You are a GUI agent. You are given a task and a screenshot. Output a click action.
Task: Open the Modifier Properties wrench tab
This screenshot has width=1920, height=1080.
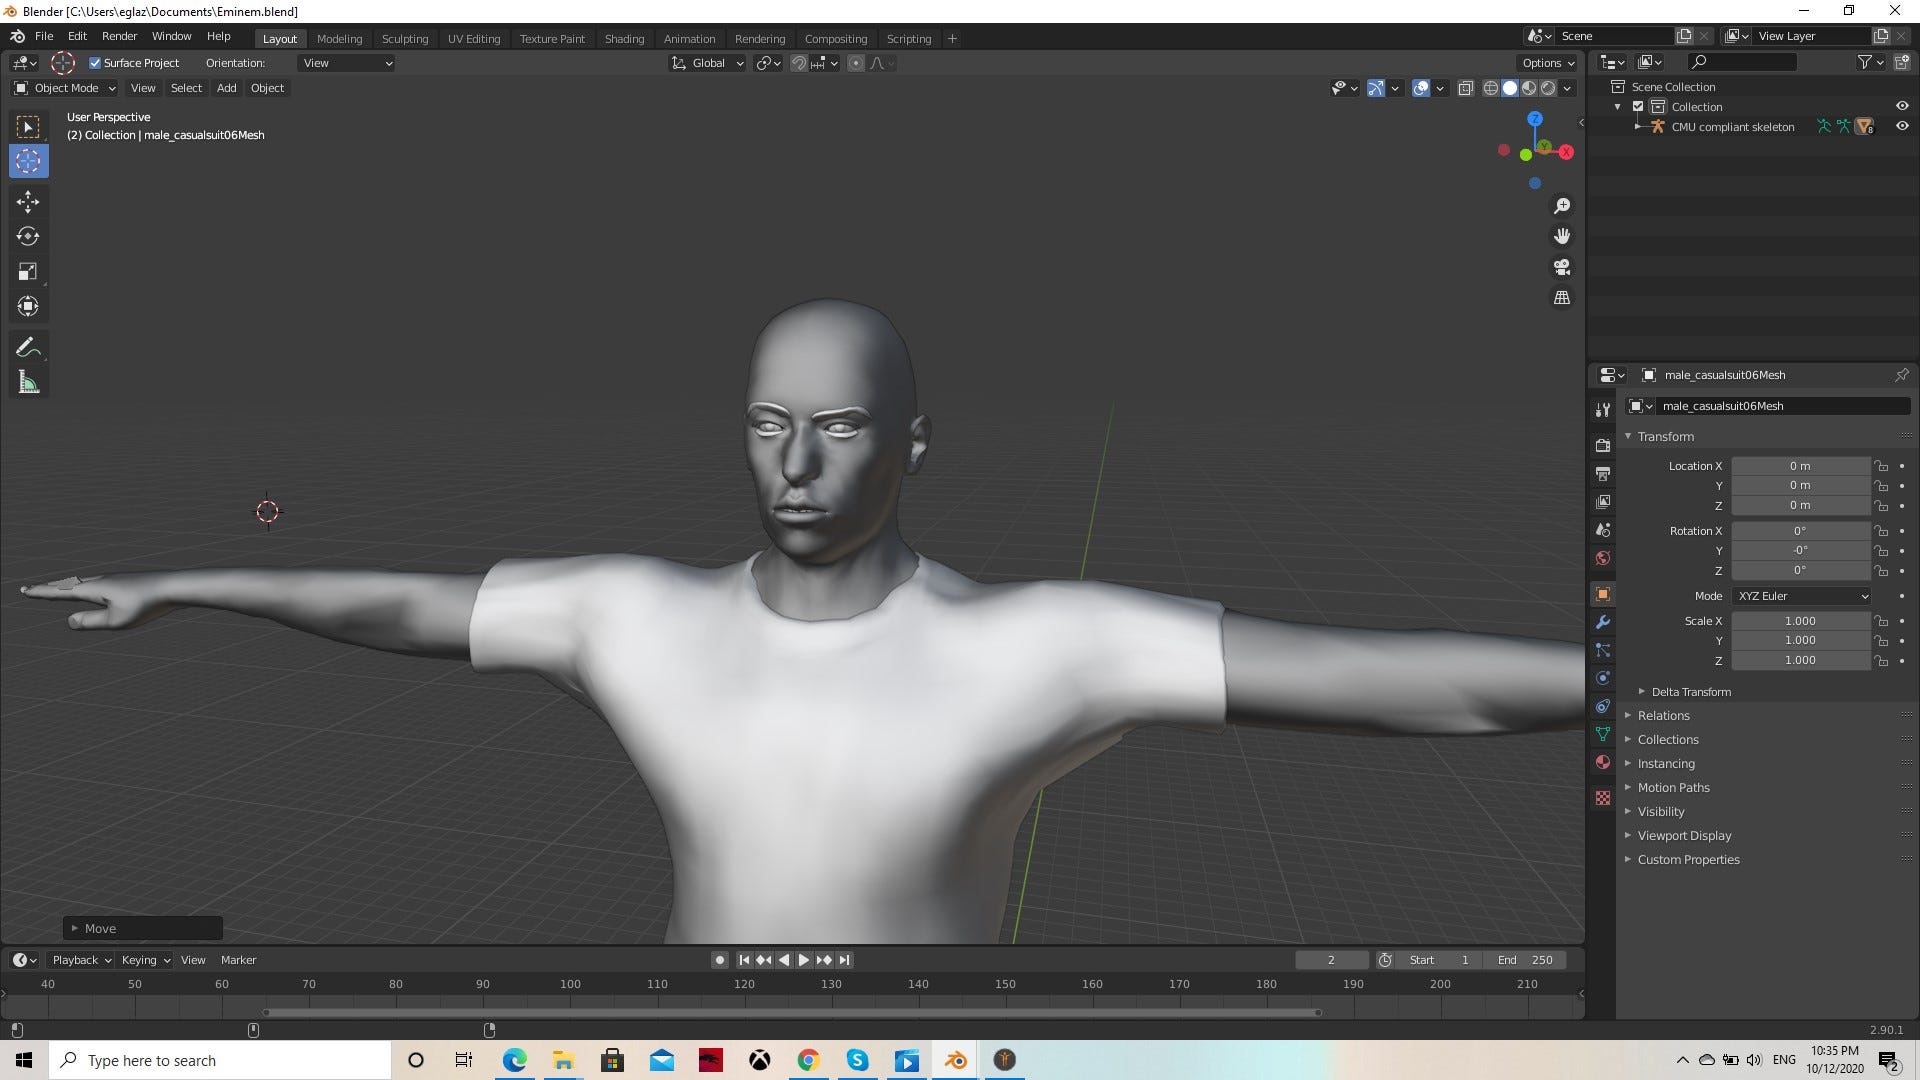[x=1603, y=622]
